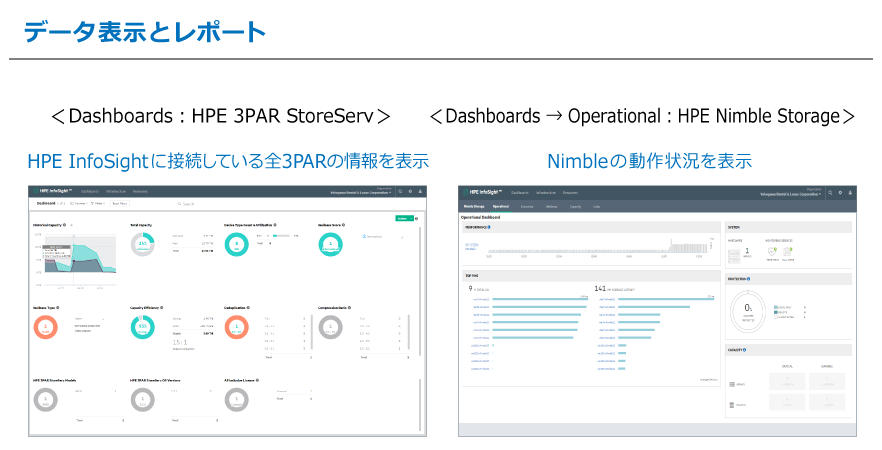Click the hardware array icon in SYSTEM panel
This screenshot has width=882, height=450.
(734, 256)
